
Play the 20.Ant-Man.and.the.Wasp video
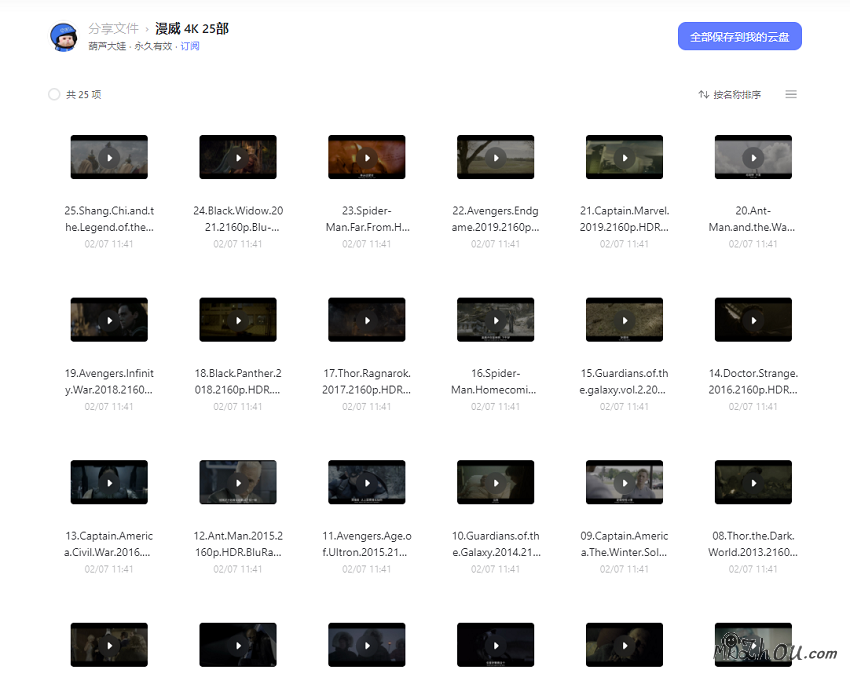click(753, 157)
